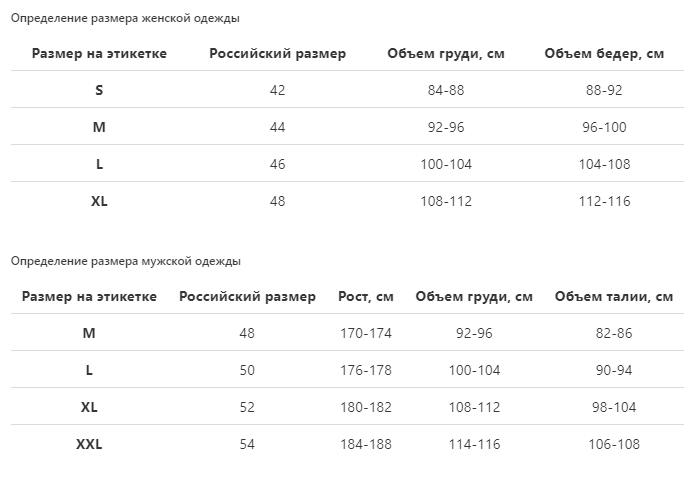The height and width of the screenshot is (482, 690).
Task: Select hips value 112-116
Action: click(x=604, y=201)
